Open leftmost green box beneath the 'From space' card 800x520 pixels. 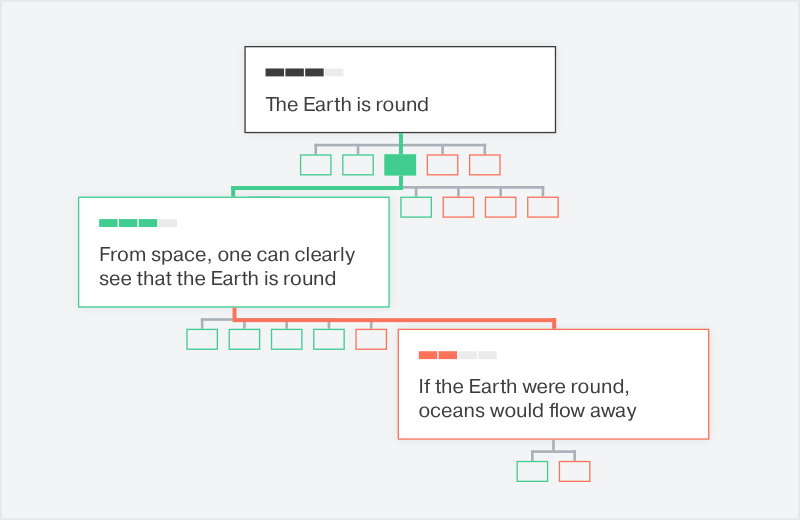[202, 339]
